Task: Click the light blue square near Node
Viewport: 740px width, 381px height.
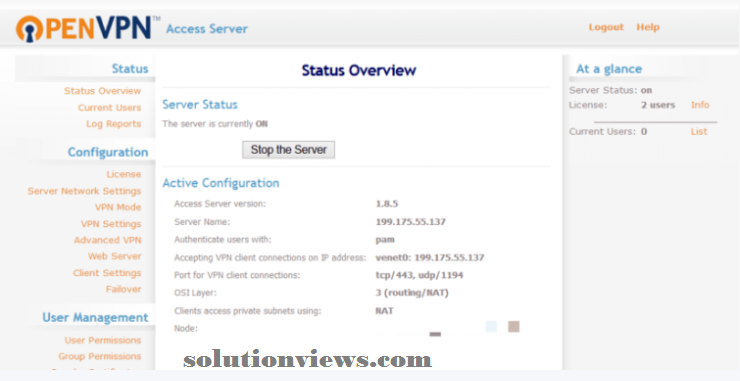Action: click(x=491, y=327)
